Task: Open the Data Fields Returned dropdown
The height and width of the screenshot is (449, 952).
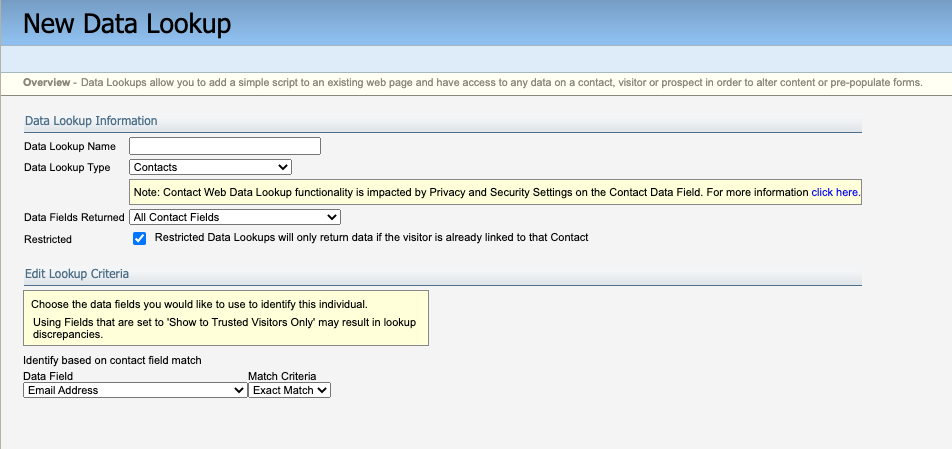Action: click(x=234, y=217)
